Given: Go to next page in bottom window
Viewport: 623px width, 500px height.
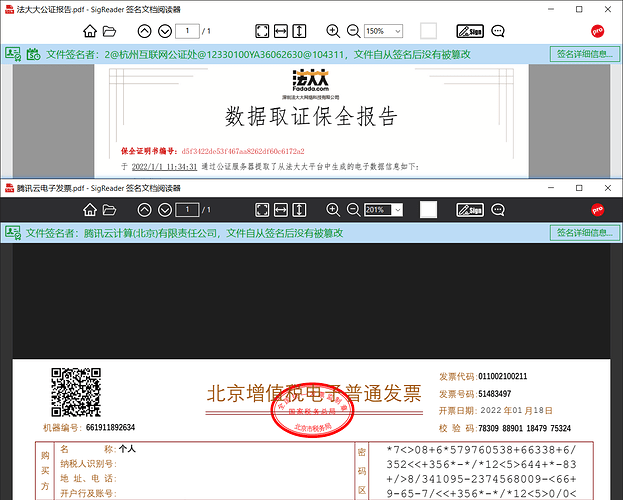Looking at the screenshot, I should click(165, 209).
